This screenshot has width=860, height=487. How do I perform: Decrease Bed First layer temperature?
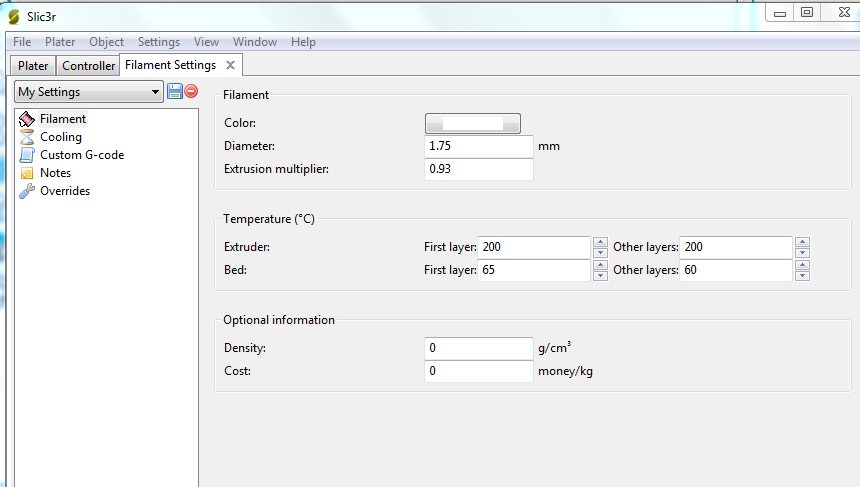(x=600, y=275)
